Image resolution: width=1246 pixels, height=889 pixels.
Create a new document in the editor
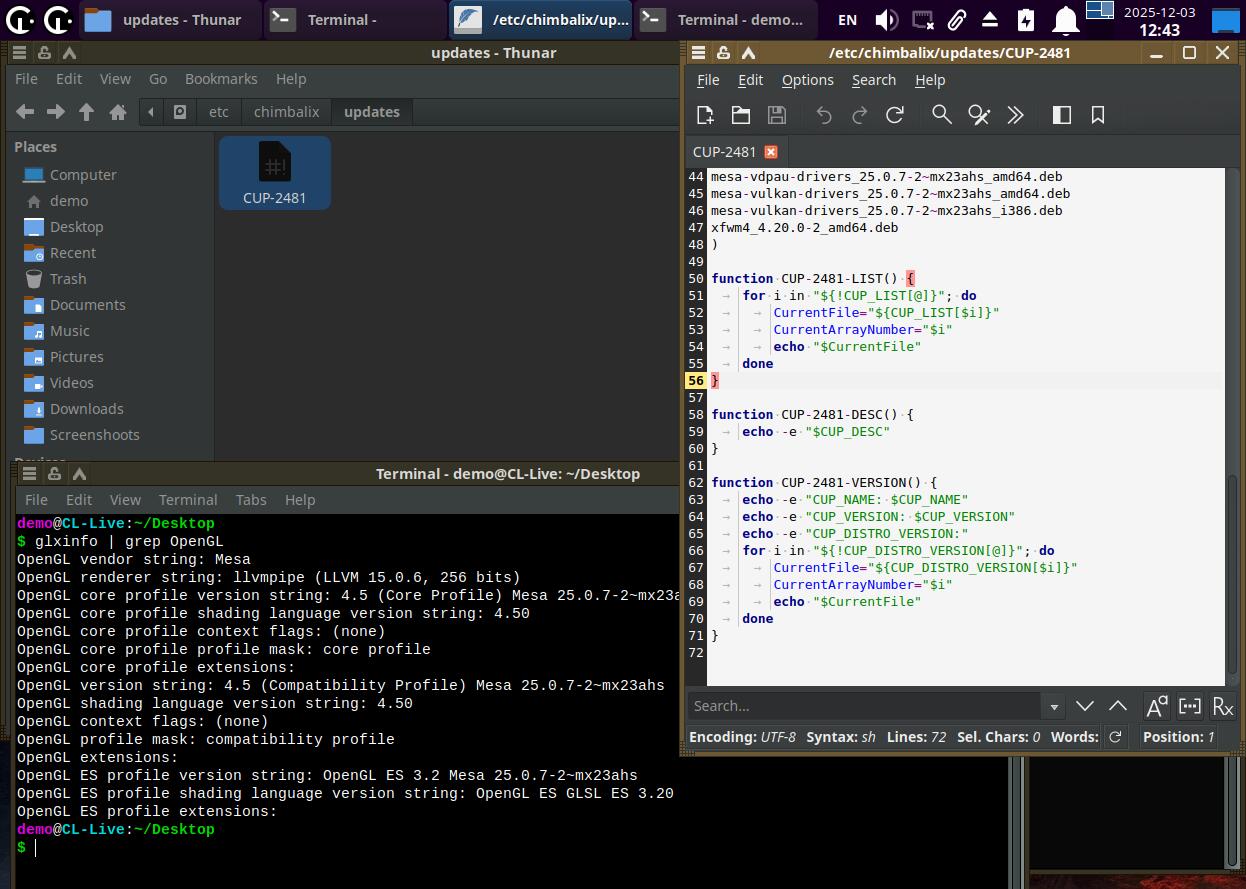point(705,115)
